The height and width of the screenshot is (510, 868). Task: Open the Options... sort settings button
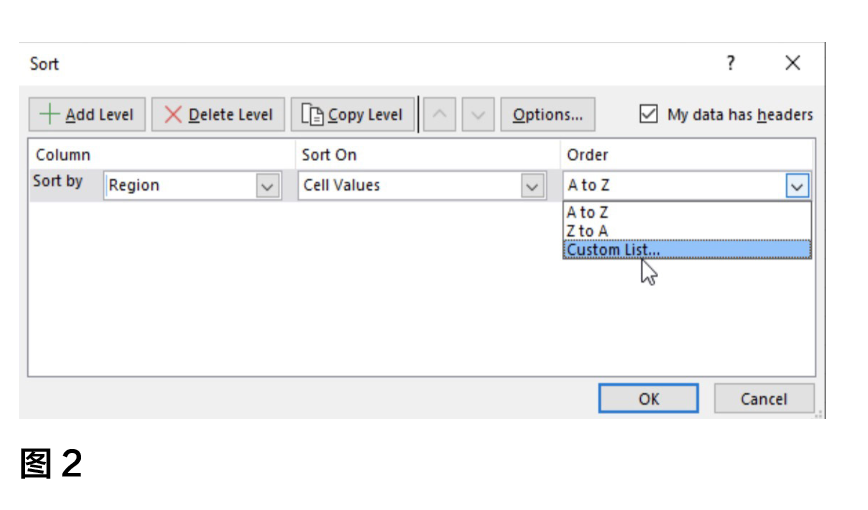pyautogui.click(x=547, y=115)
